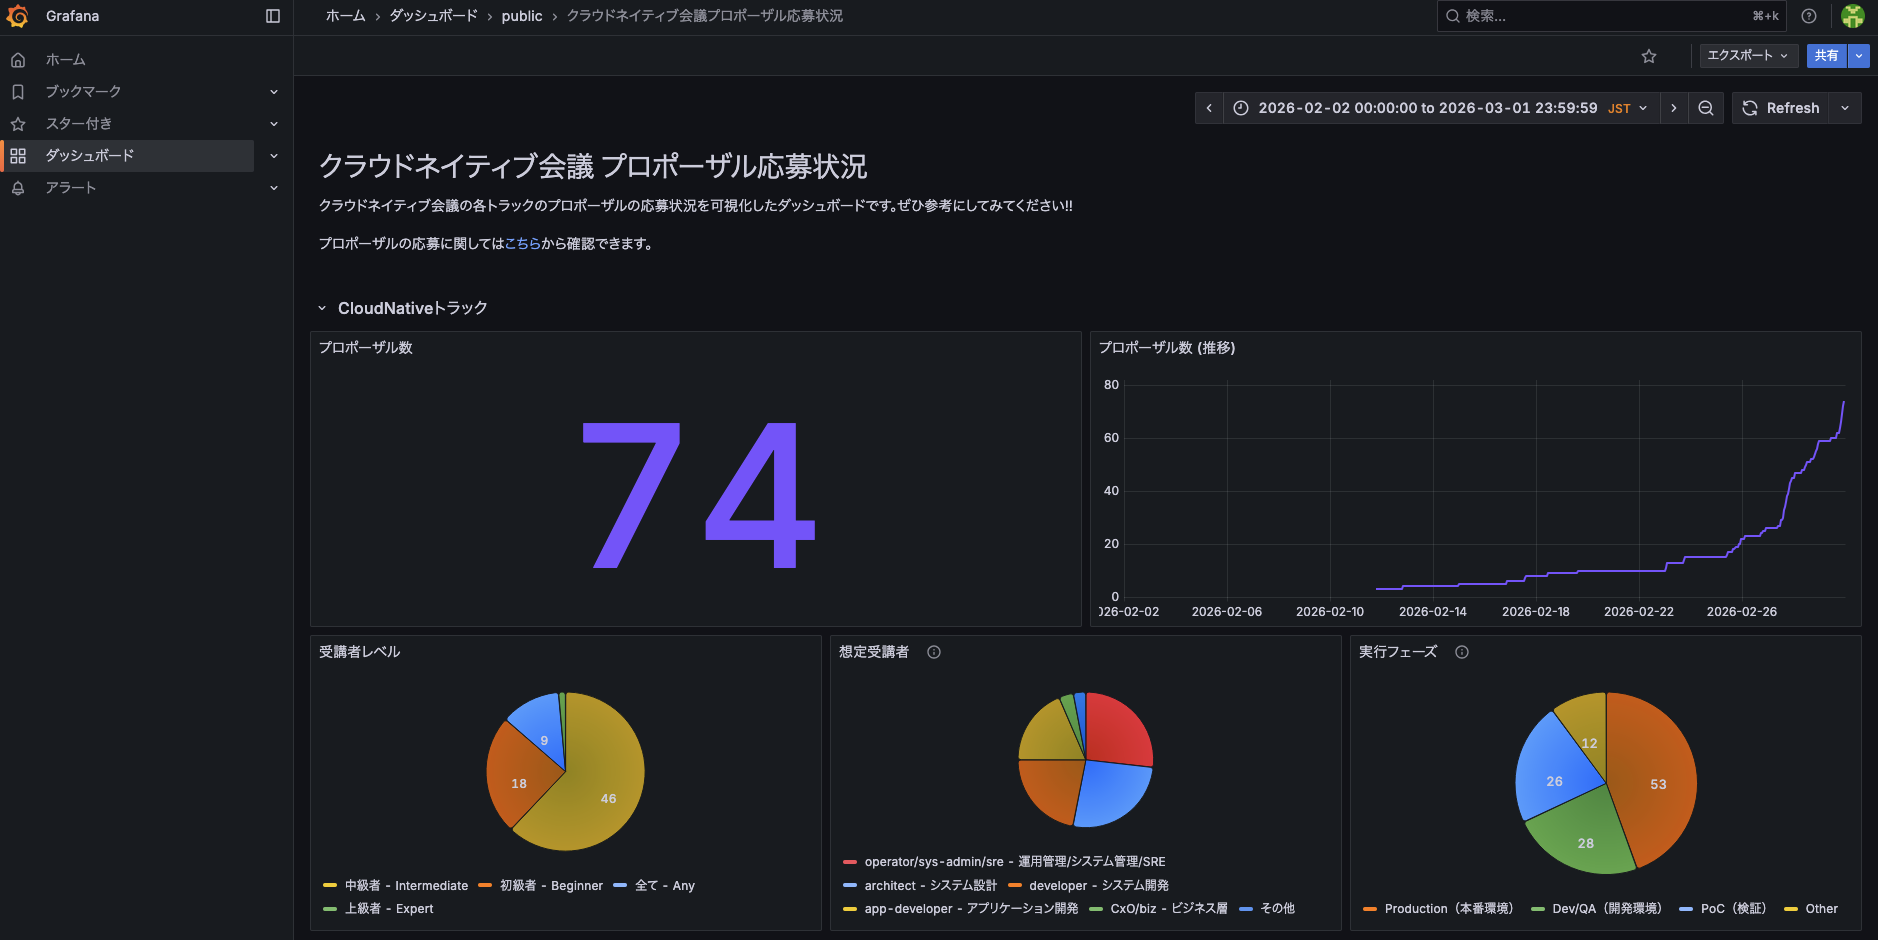The width and height of the screenshot is (1878, 940).
Task: Click the 共有 share button
Action: click(x=1826, y=56)
